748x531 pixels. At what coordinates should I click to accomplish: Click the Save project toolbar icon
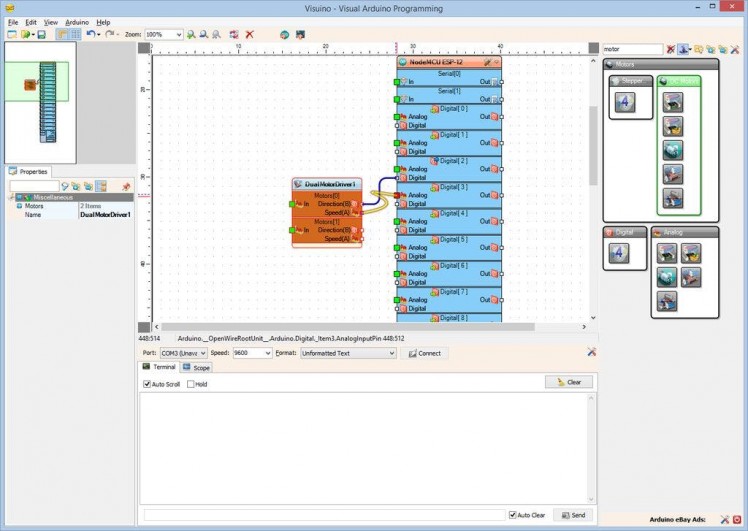(41, 34)
